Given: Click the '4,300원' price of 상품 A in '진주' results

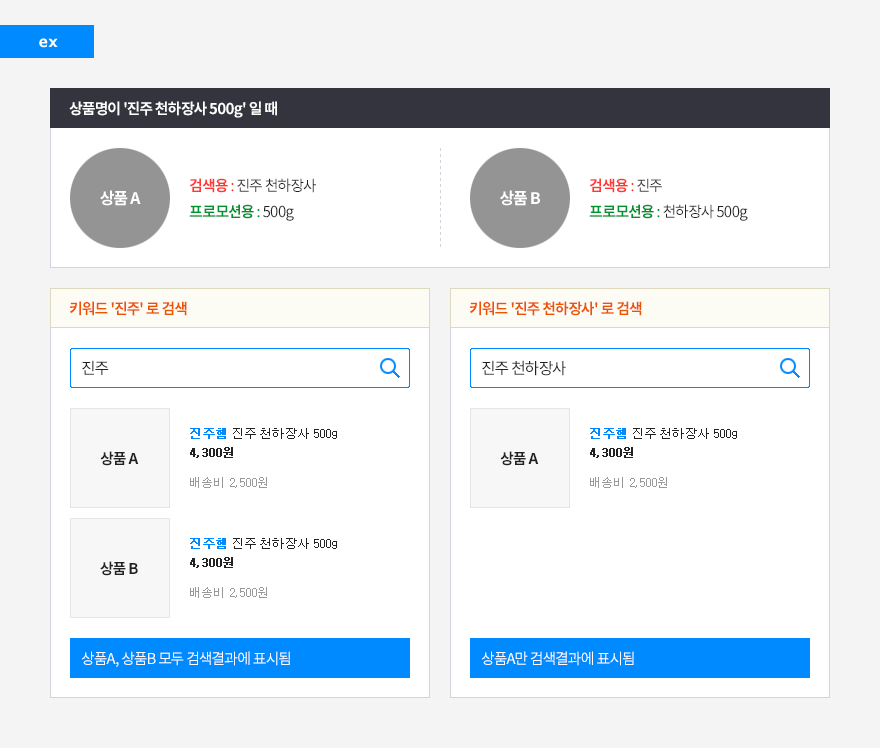Looking at the screenshot, I should pyautogui.click(x=212, y=453).
